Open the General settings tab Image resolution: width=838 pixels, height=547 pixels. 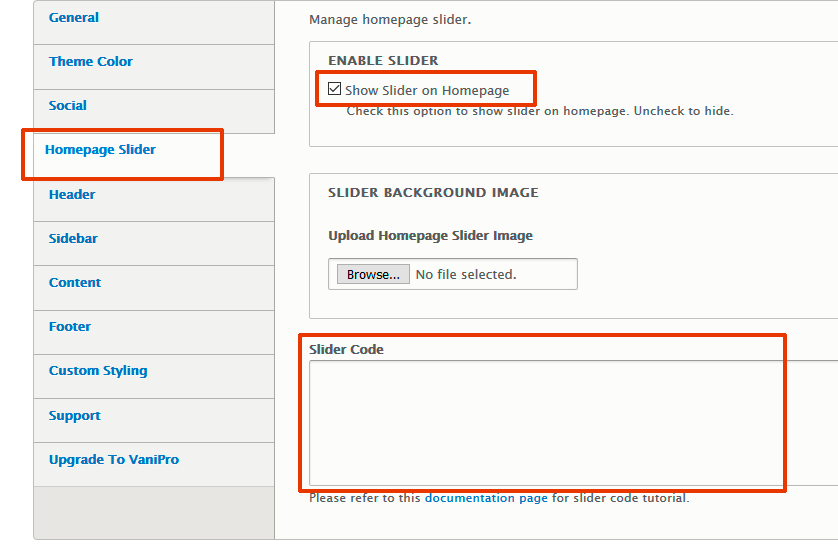(x=74, y=18)
